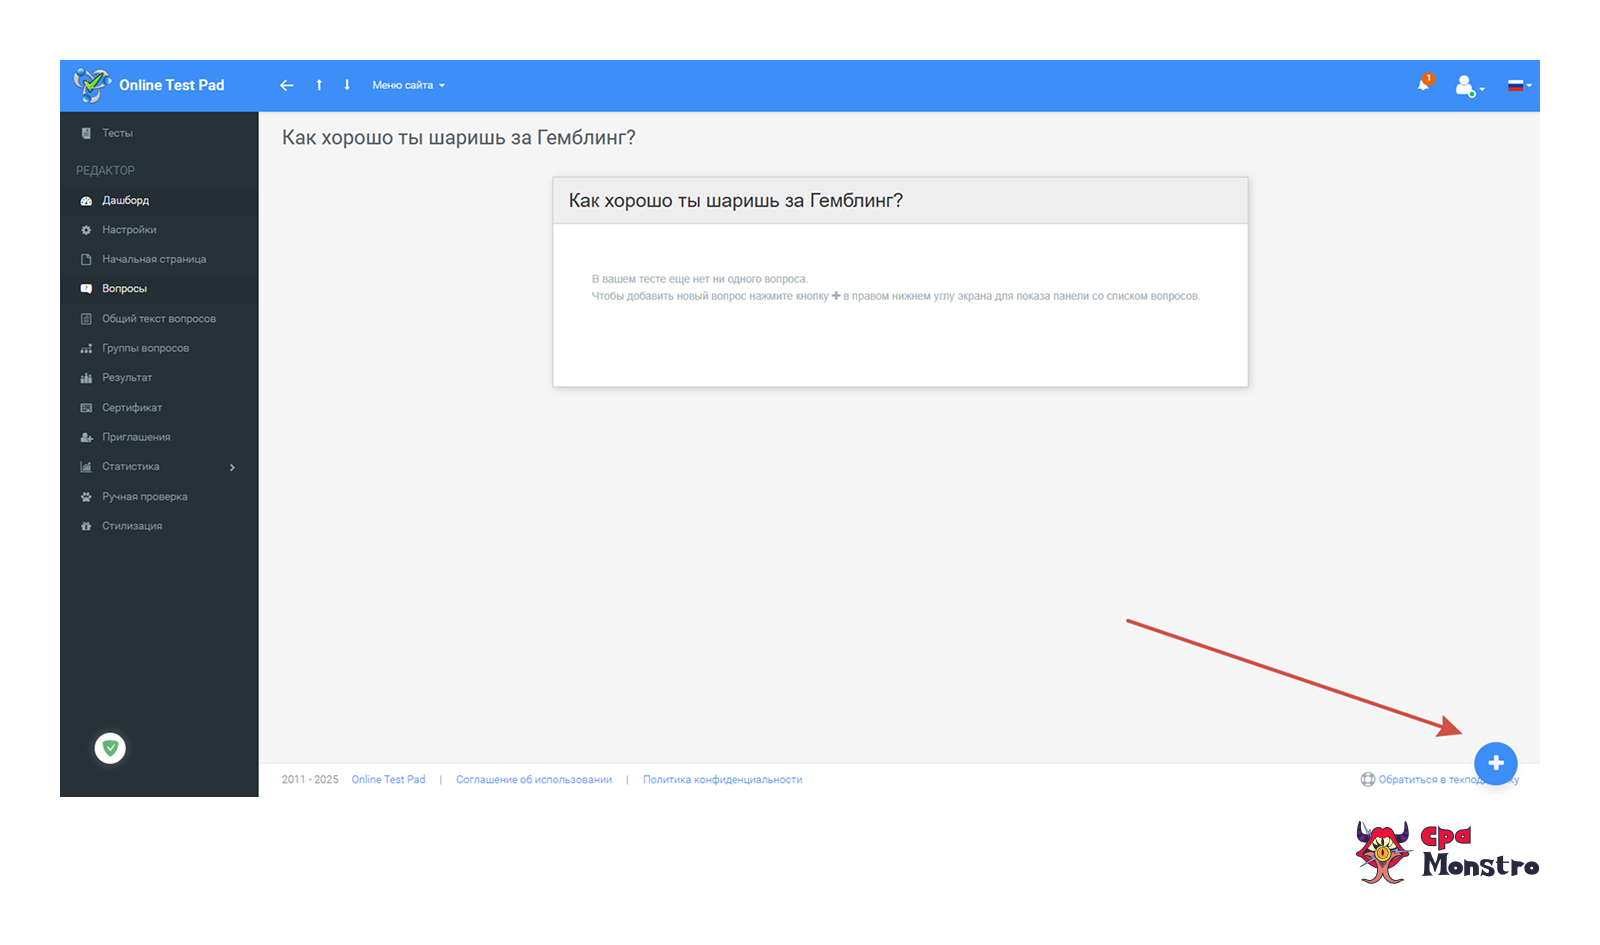
Task: Click the down arrow in header
Action: pos(347,85)
